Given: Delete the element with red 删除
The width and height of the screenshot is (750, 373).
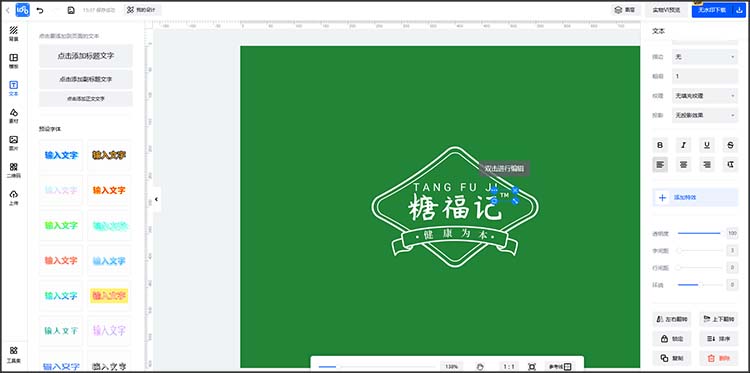Looking at the screenshot, I should point(718,358).
